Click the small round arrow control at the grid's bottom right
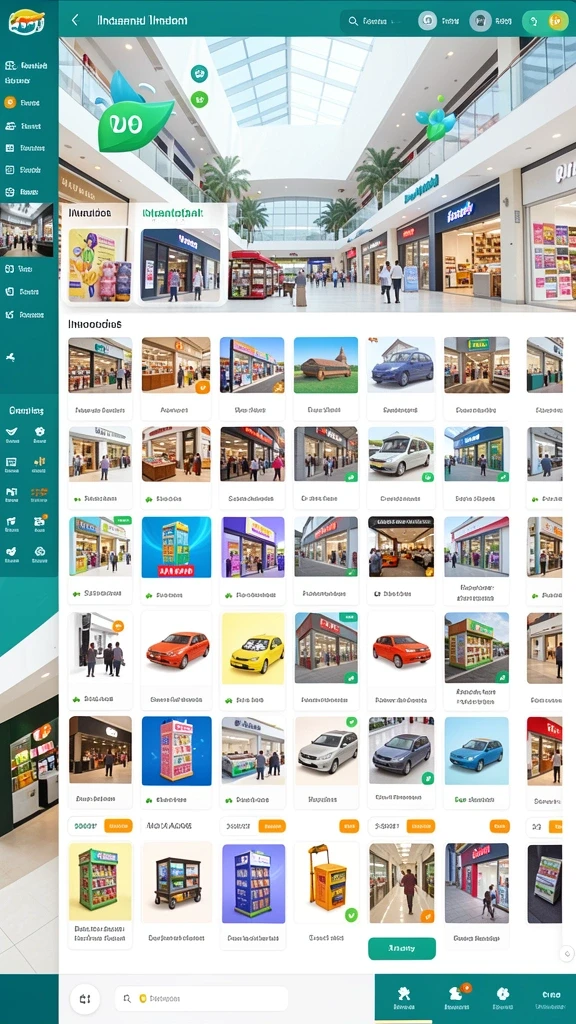576x1024 pixels. coord(567,953)
